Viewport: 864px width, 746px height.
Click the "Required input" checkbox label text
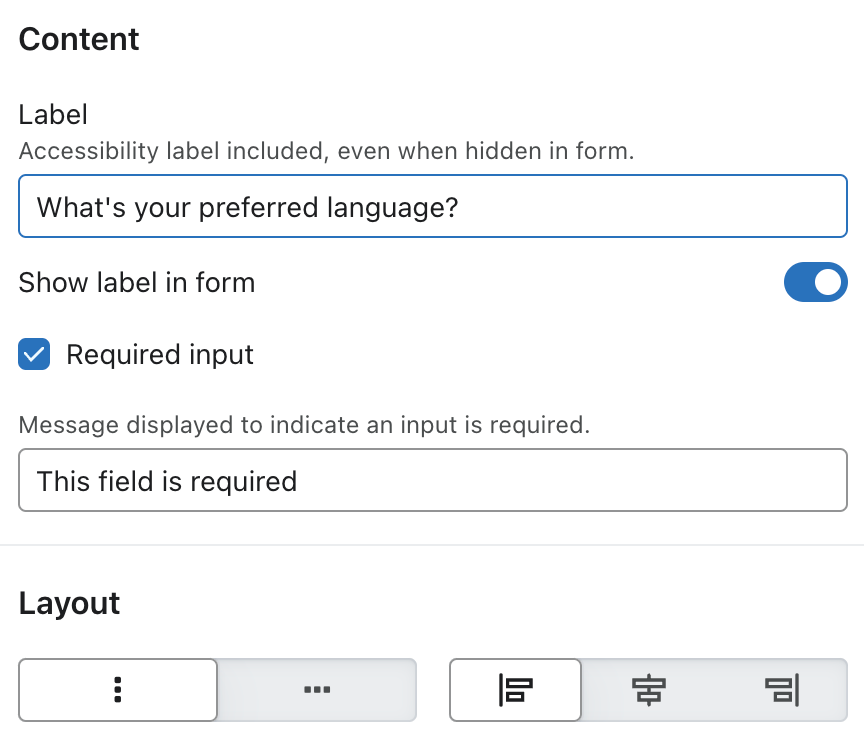(x=160, y=355)
